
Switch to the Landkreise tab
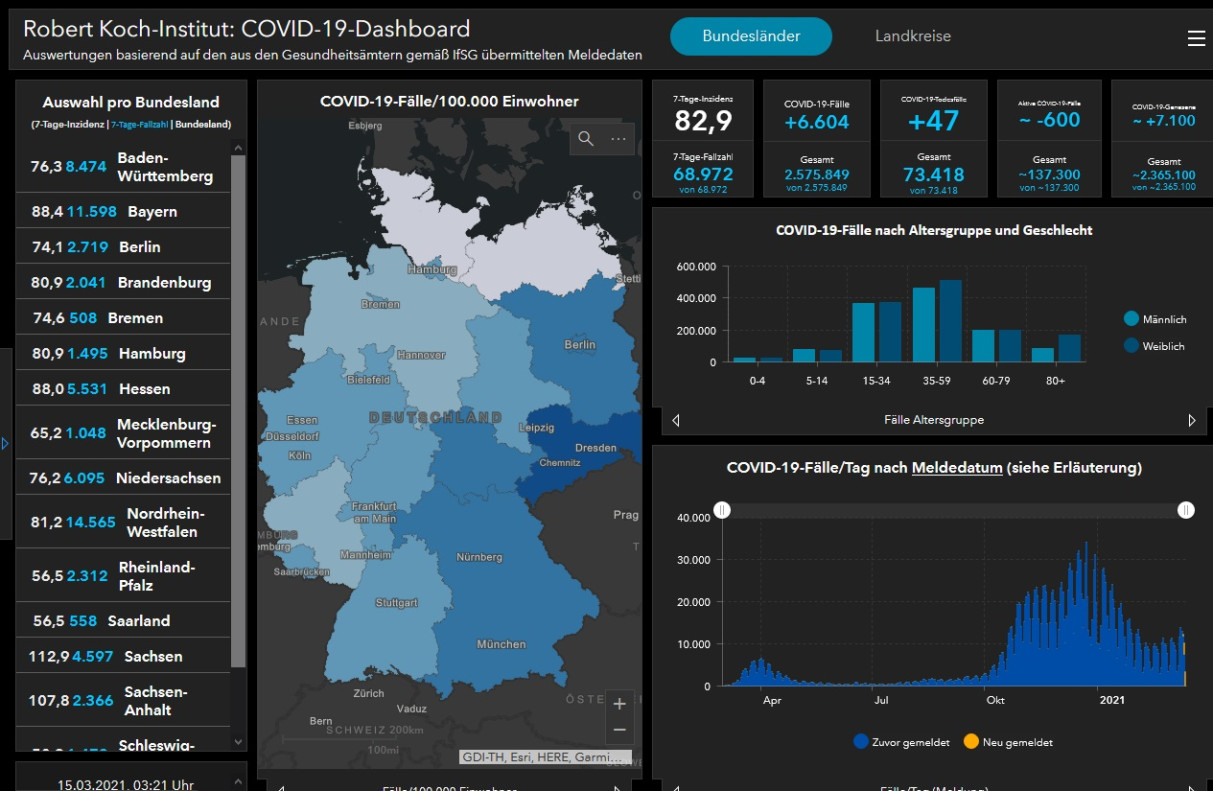point(912,36)
